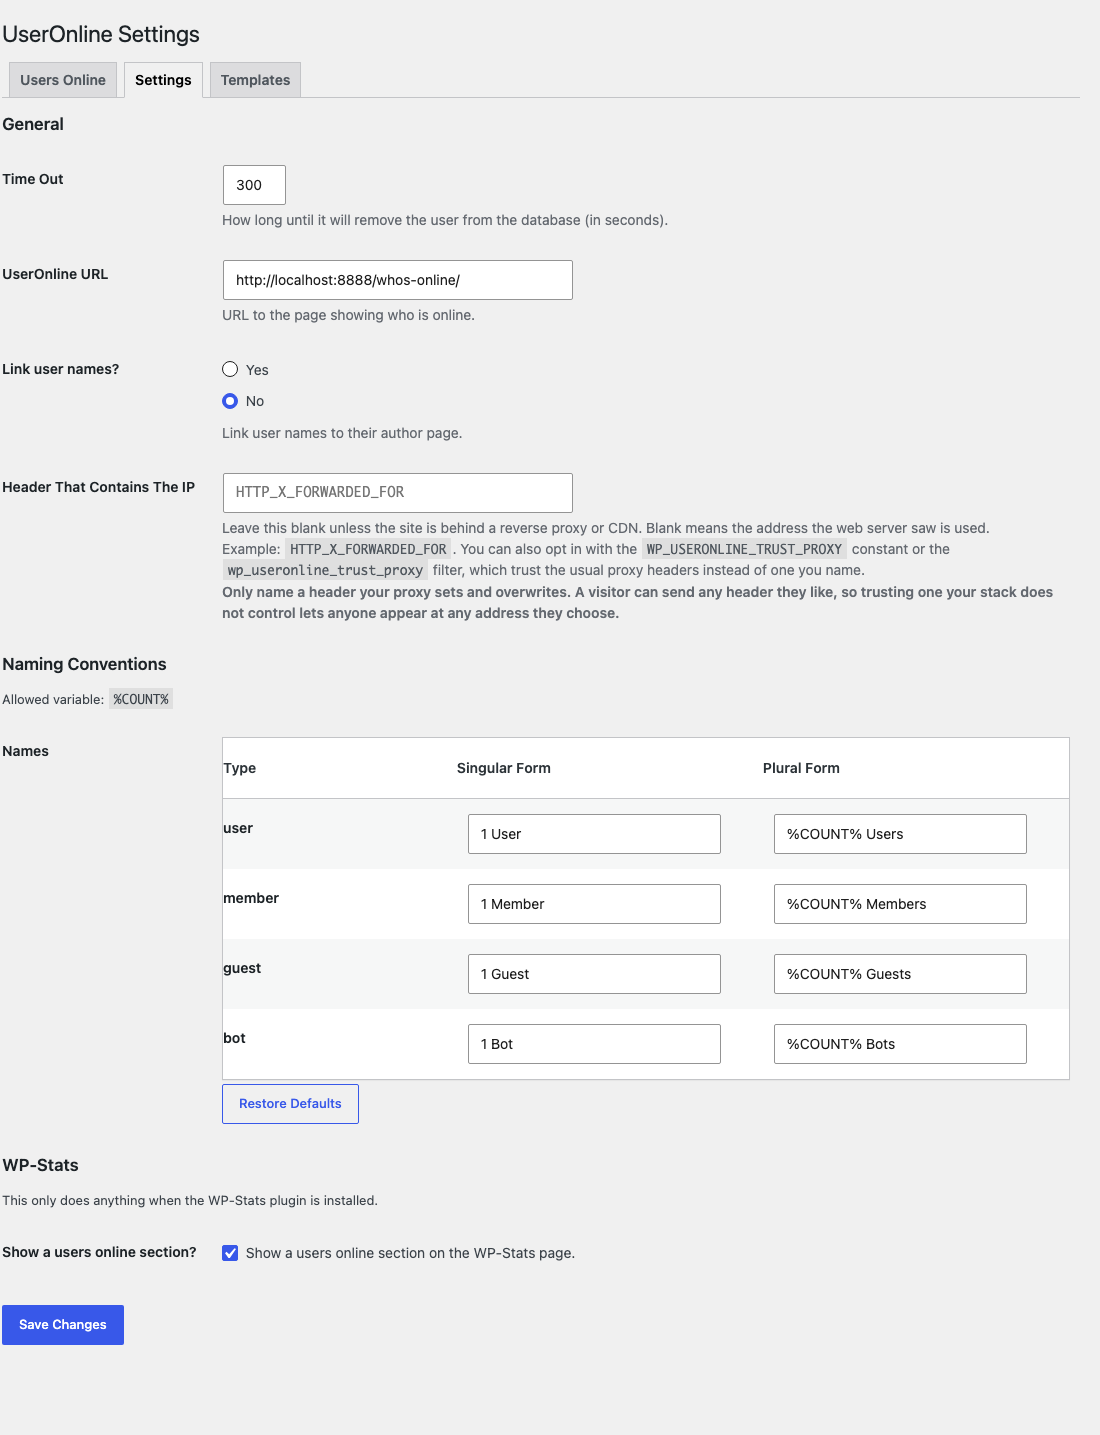Screen dimensions: 1100x1435
Task: Click the 'member' row type label
Action: pos(251,898)
